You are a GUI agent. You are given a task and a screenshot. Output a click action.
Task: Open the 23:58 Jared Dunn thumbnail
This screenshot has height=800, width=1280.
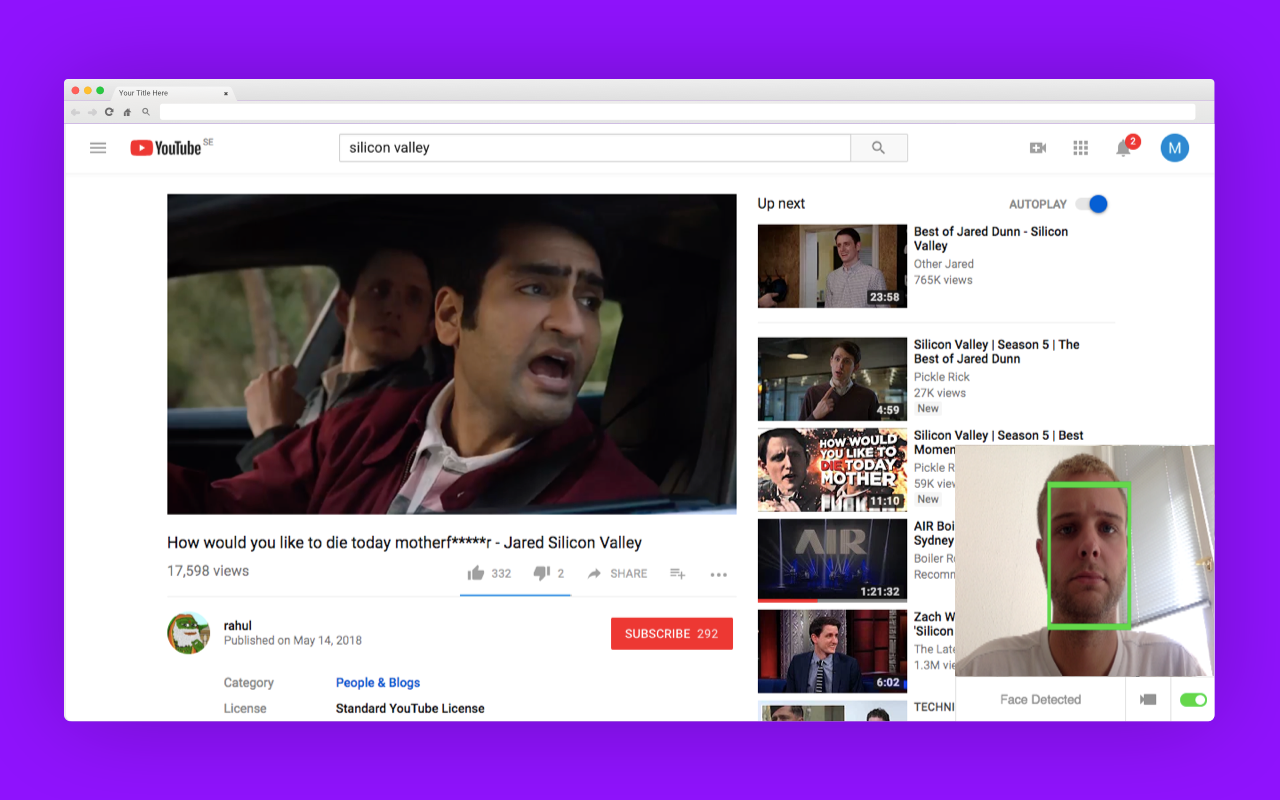(832, 266)
